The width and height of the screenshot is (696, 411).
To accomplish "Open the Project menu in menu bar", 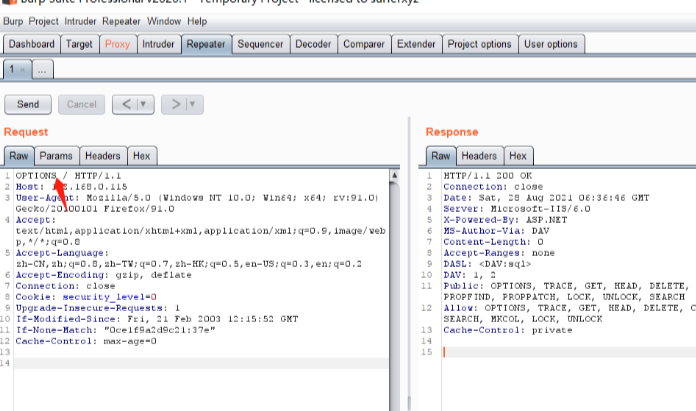I will pyautogui.click(x=44, y=21).
